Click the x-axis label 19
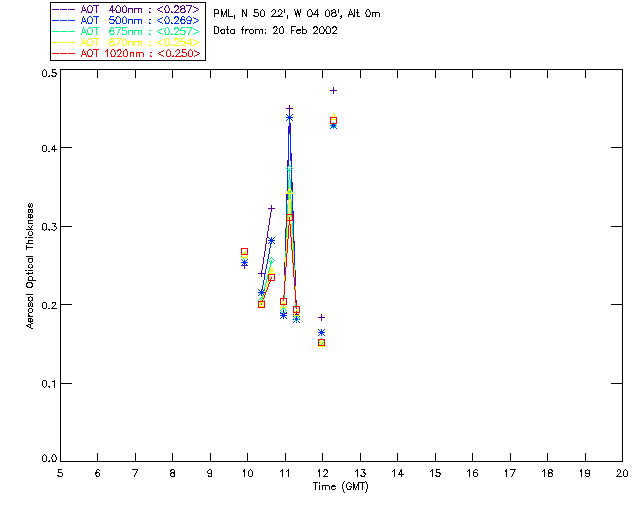640x512 pixels. (585, 473)
